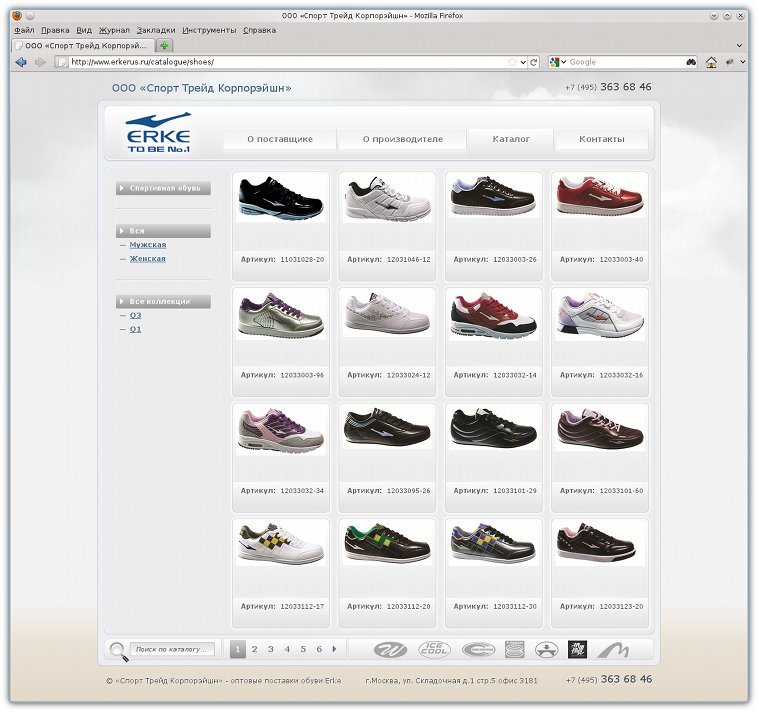
Task: Go to catalog page 6
Action: (x=319, y=649)
